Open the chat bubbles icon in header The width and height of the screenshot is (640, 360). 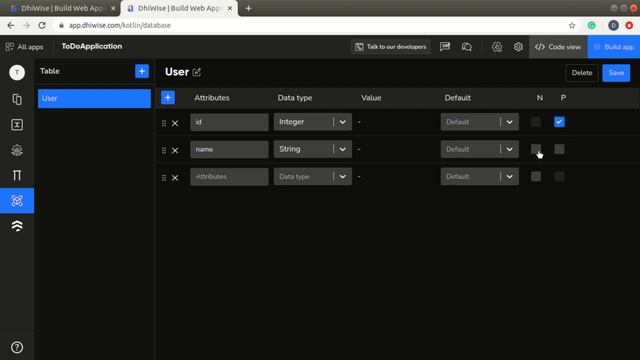tap(467, 47)
